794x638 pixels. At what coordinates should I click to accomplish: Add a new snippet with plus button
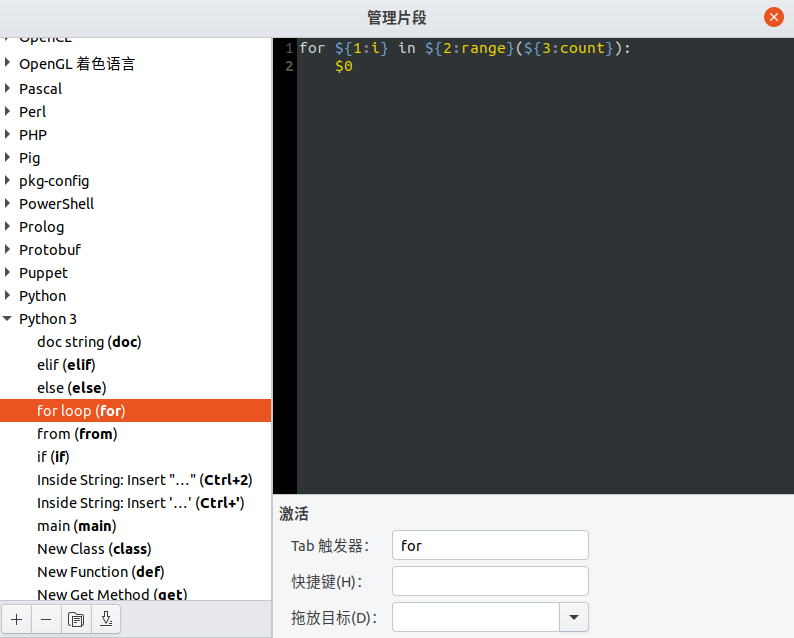pyautogui.click(x=16, y=619)
